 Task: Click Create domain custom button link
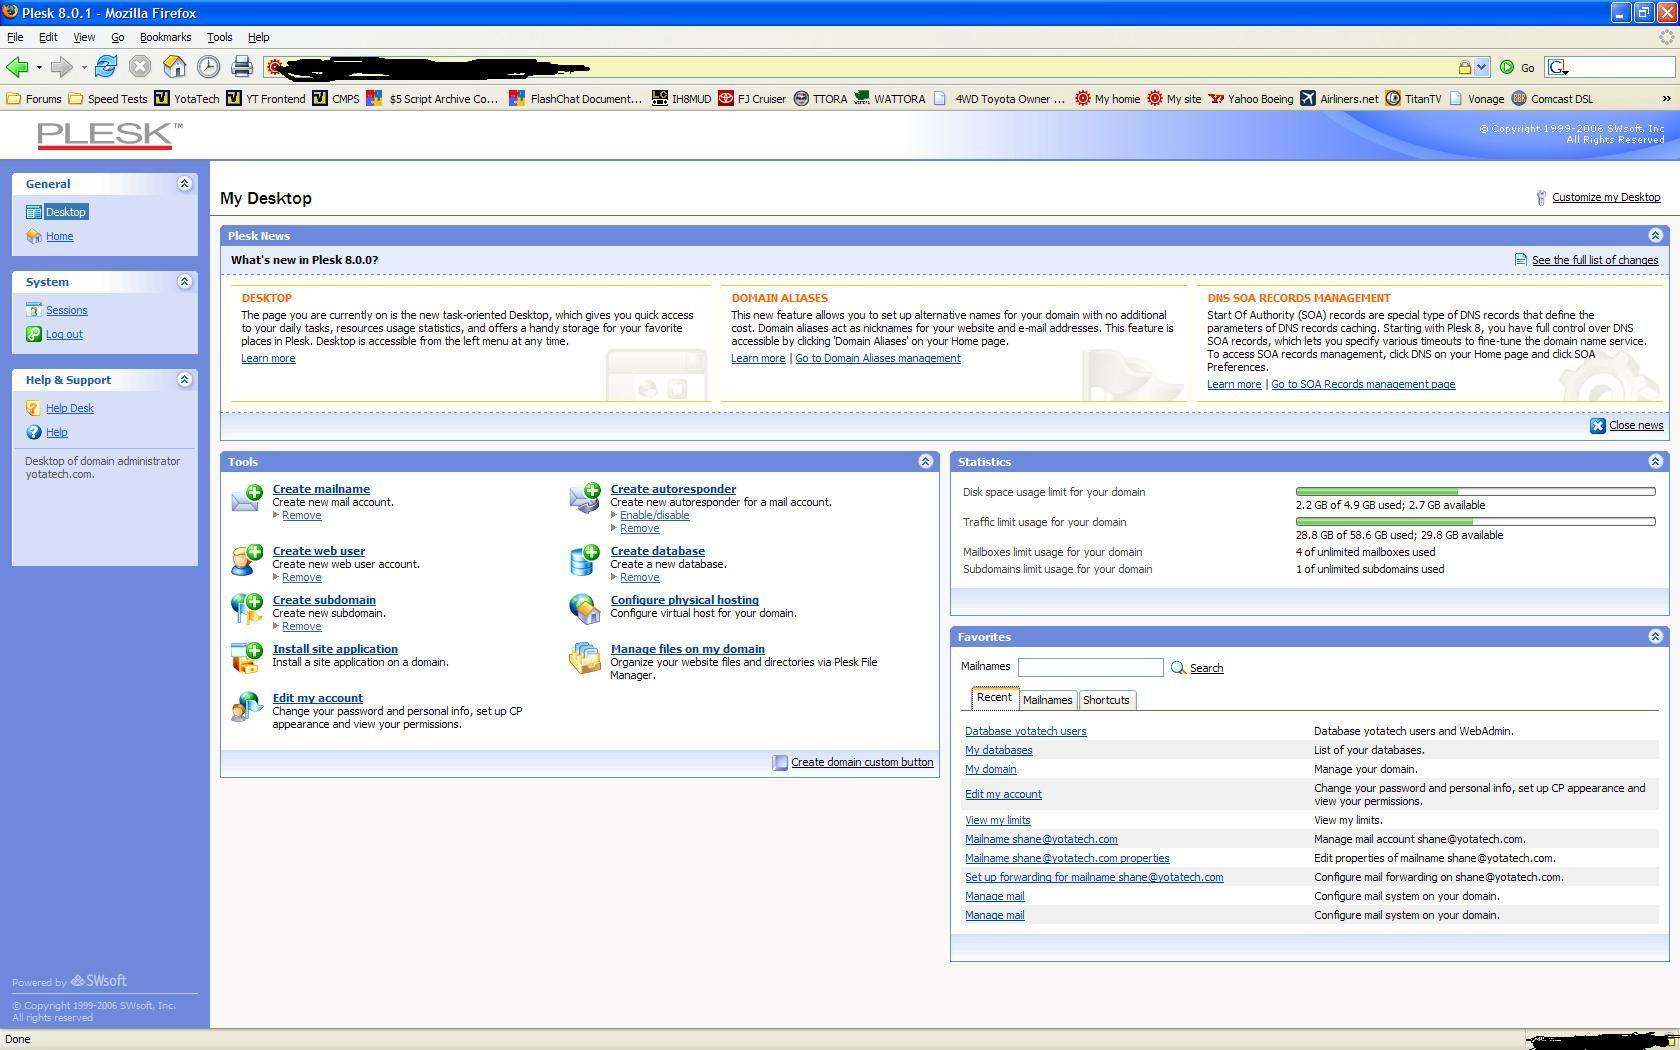[x=862, y=762]
